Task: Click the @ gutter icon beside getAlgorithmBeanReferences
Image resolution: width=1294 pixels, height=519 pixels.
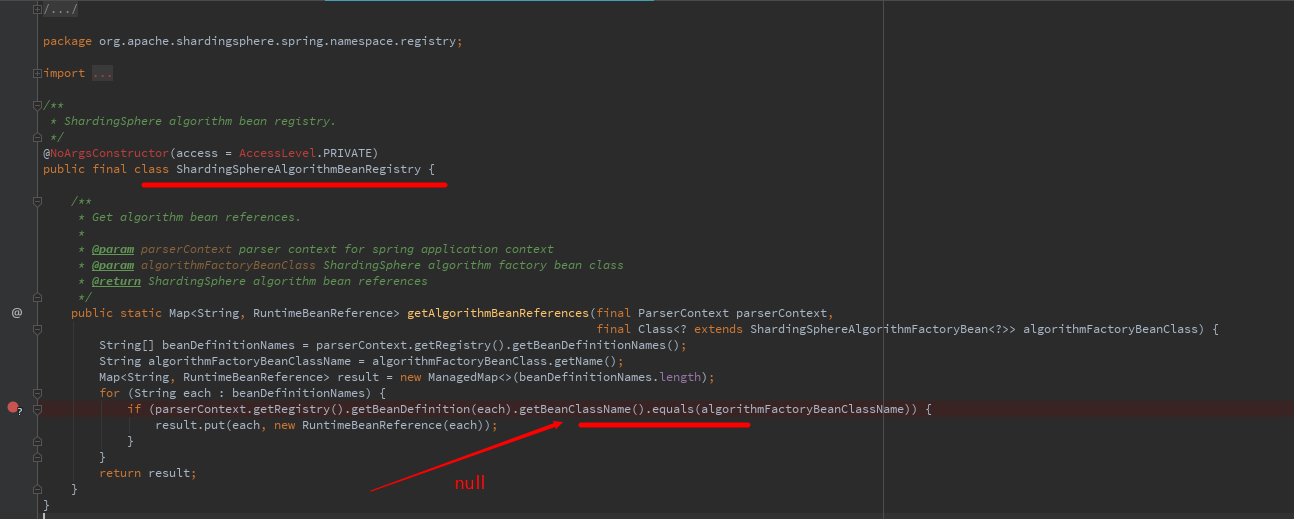Action: [x=16, y=313]
